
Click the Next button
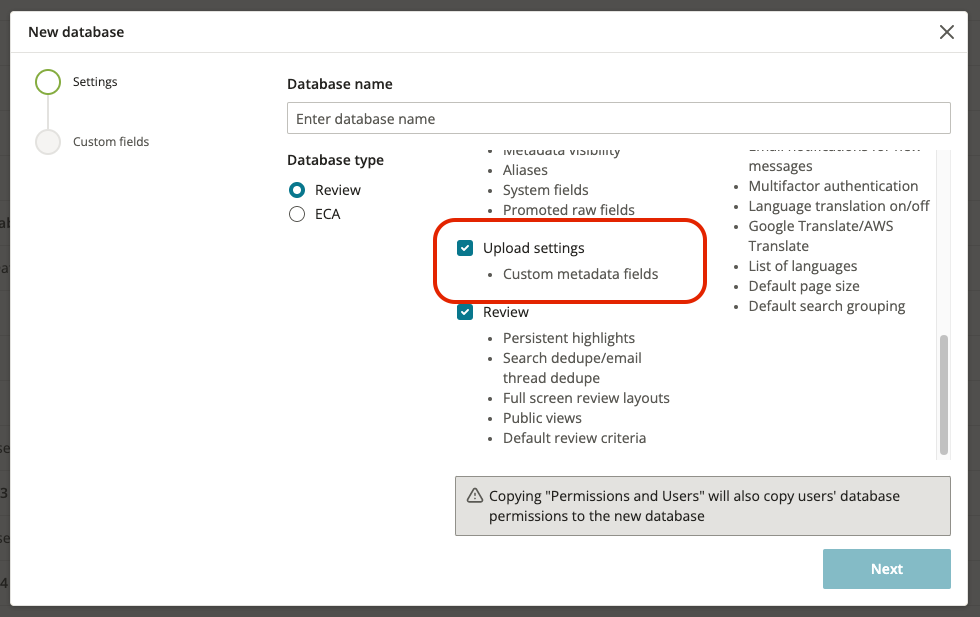[x=886, y=569]
